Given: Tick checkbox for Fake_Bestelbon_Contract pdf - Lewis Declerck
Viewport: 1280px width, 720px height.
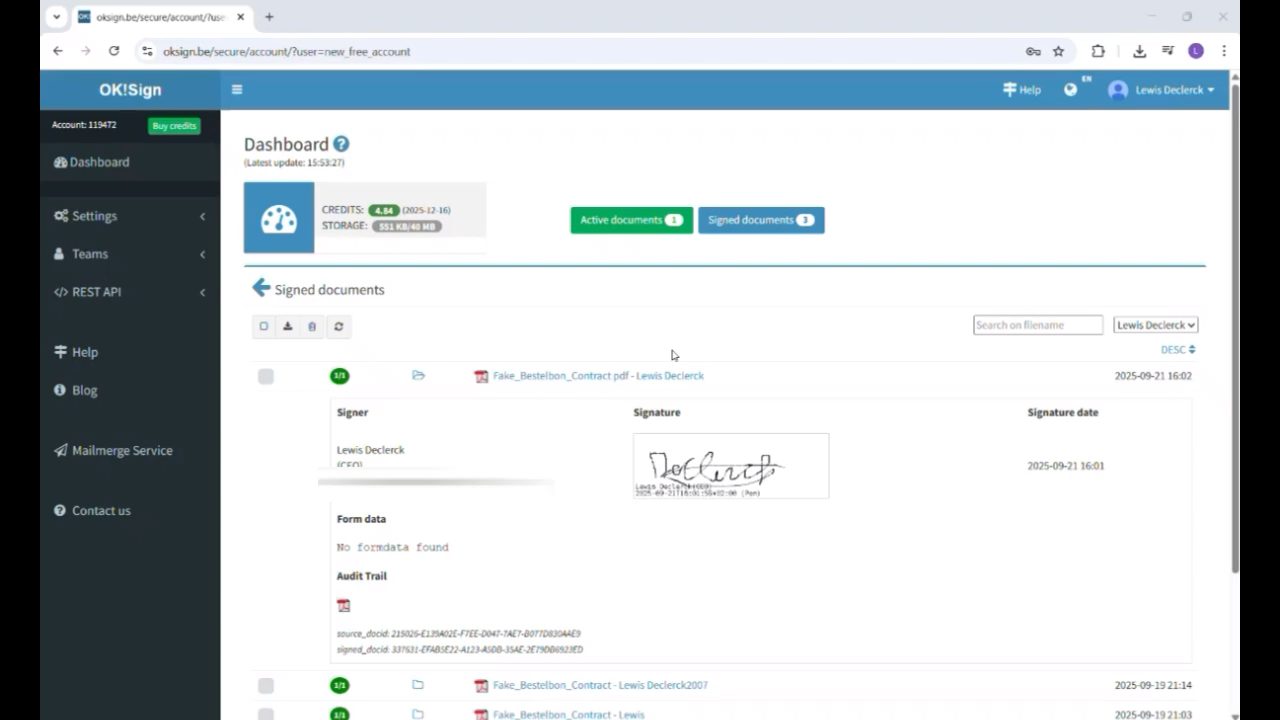Looking at the screenshot, I should coord(266,376).
